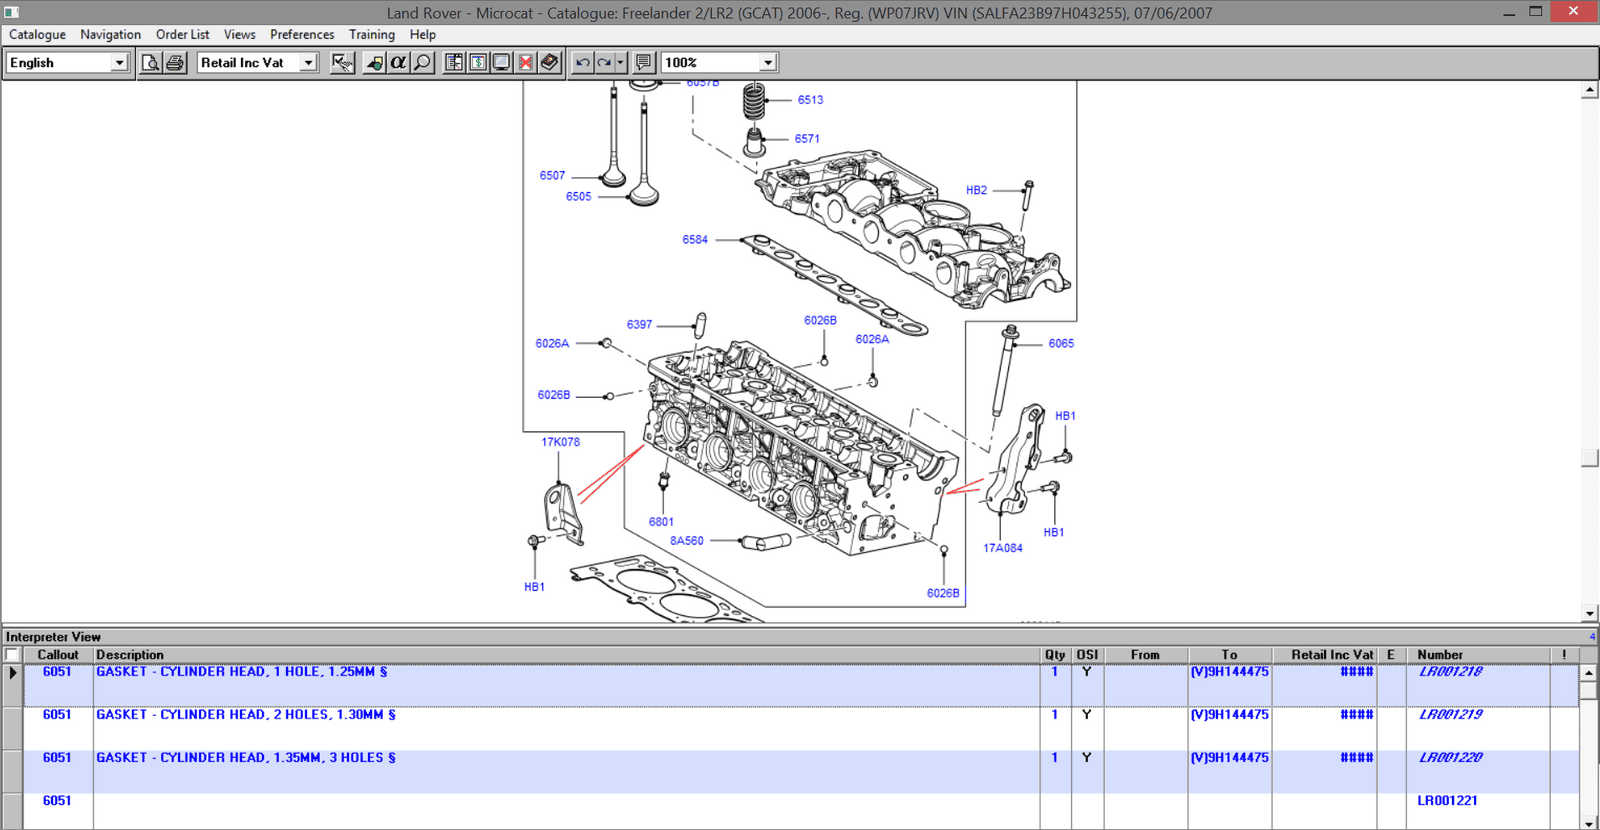Click callout 17A084 bracket label
Viewport: 1600px width, 830px height.
[1002, 548]
